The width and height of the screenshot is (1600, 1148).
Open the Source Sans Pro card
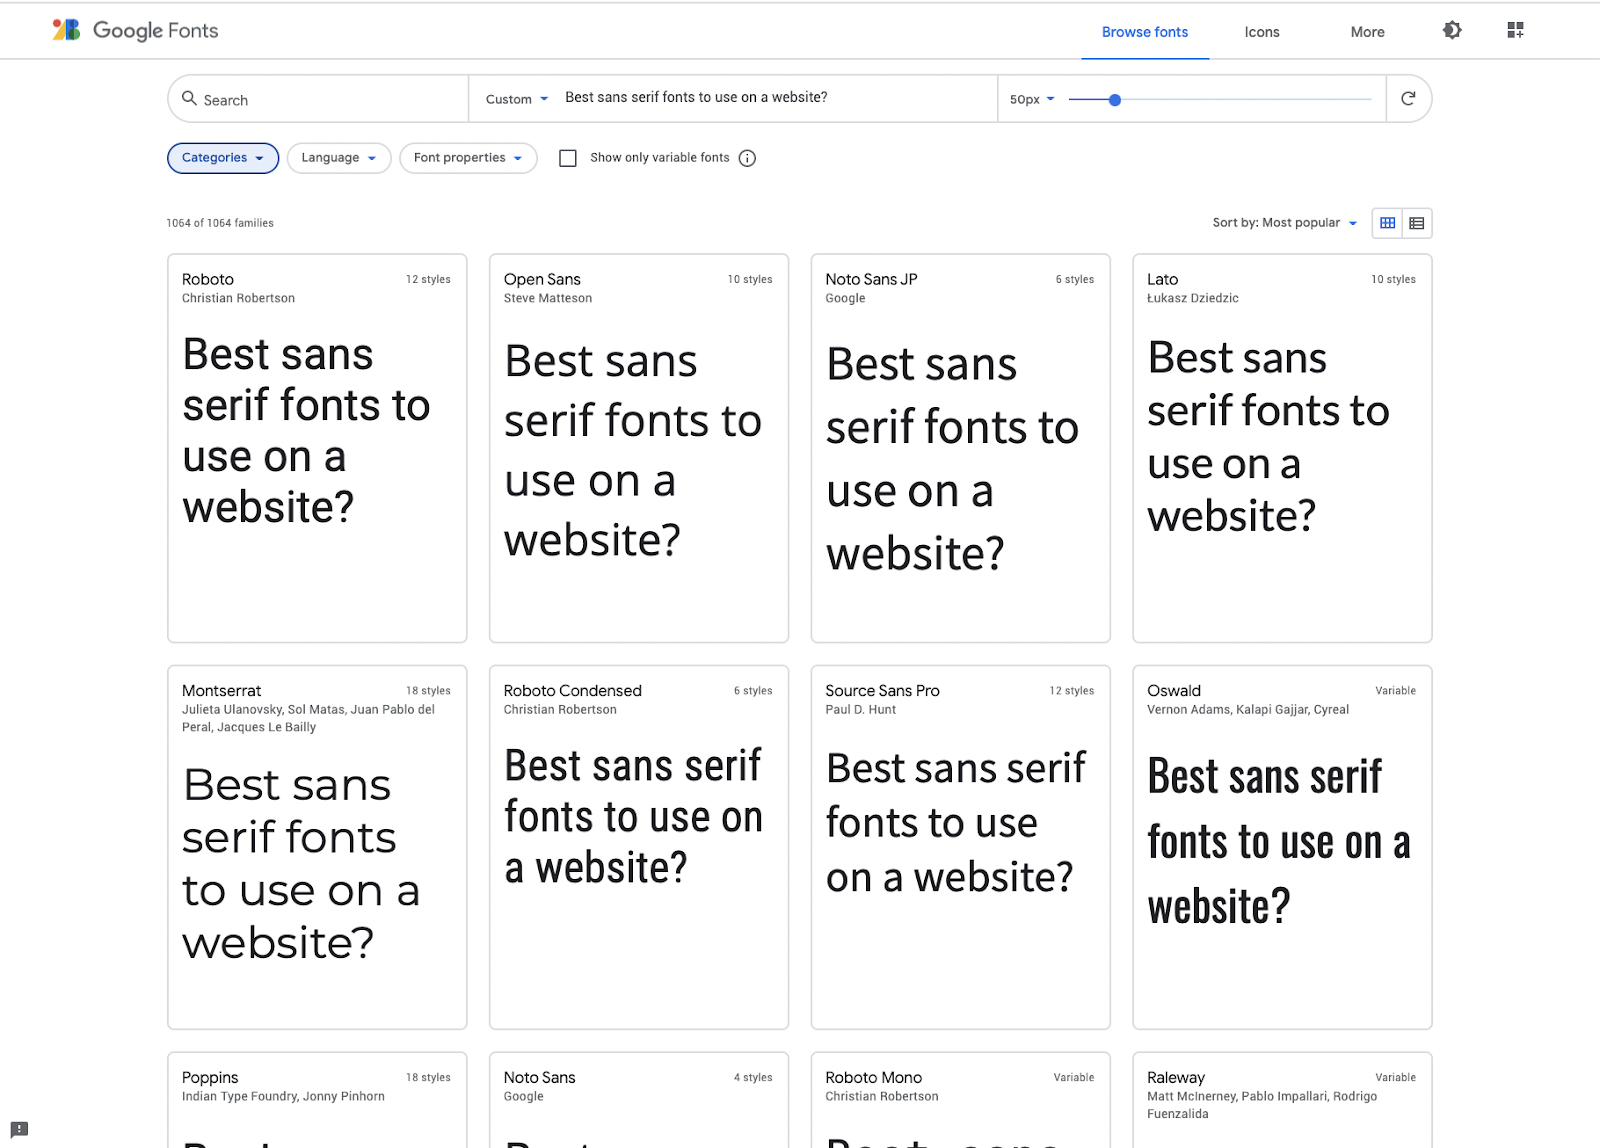tap(961, 847)
